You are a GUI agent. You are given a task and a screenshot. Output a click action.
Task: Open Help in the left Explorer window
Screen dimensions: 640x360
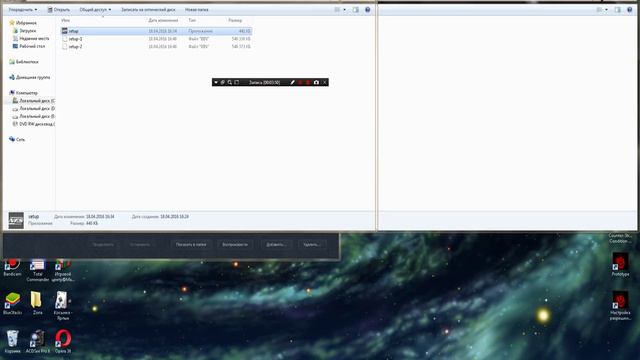367,9
